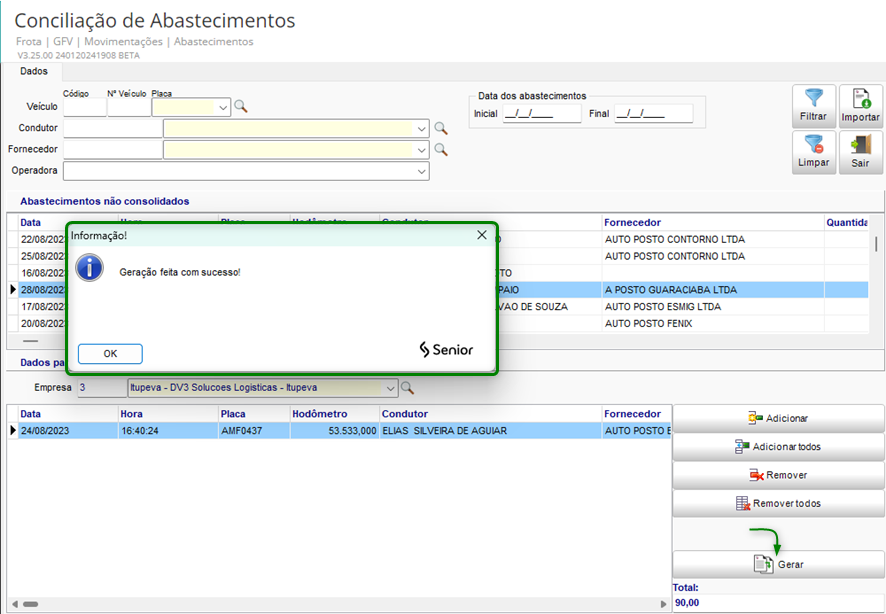This screenshot has height=614, width=886.
Task: Click the Remover button
Action: (778, 475)
